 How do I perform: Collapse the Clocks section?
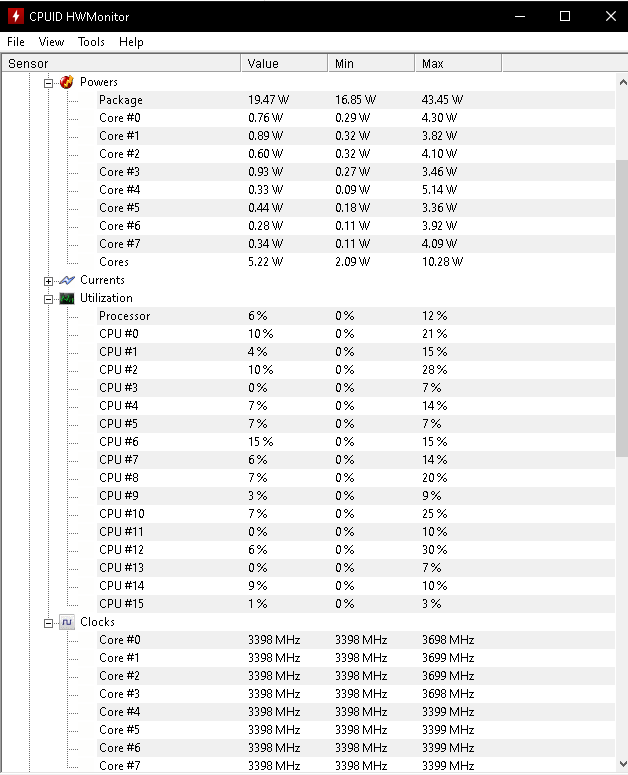pos(48,623)
